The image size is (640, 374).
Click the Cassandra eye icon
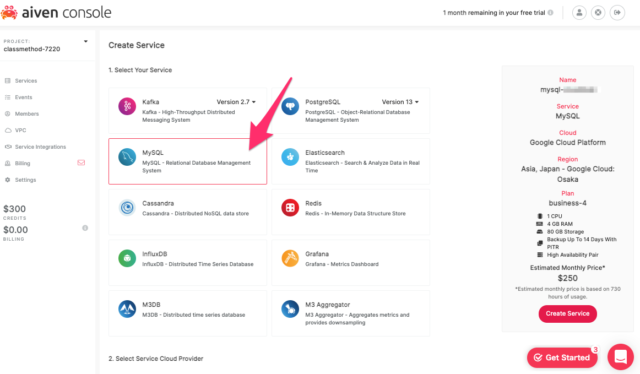[127, 208]
